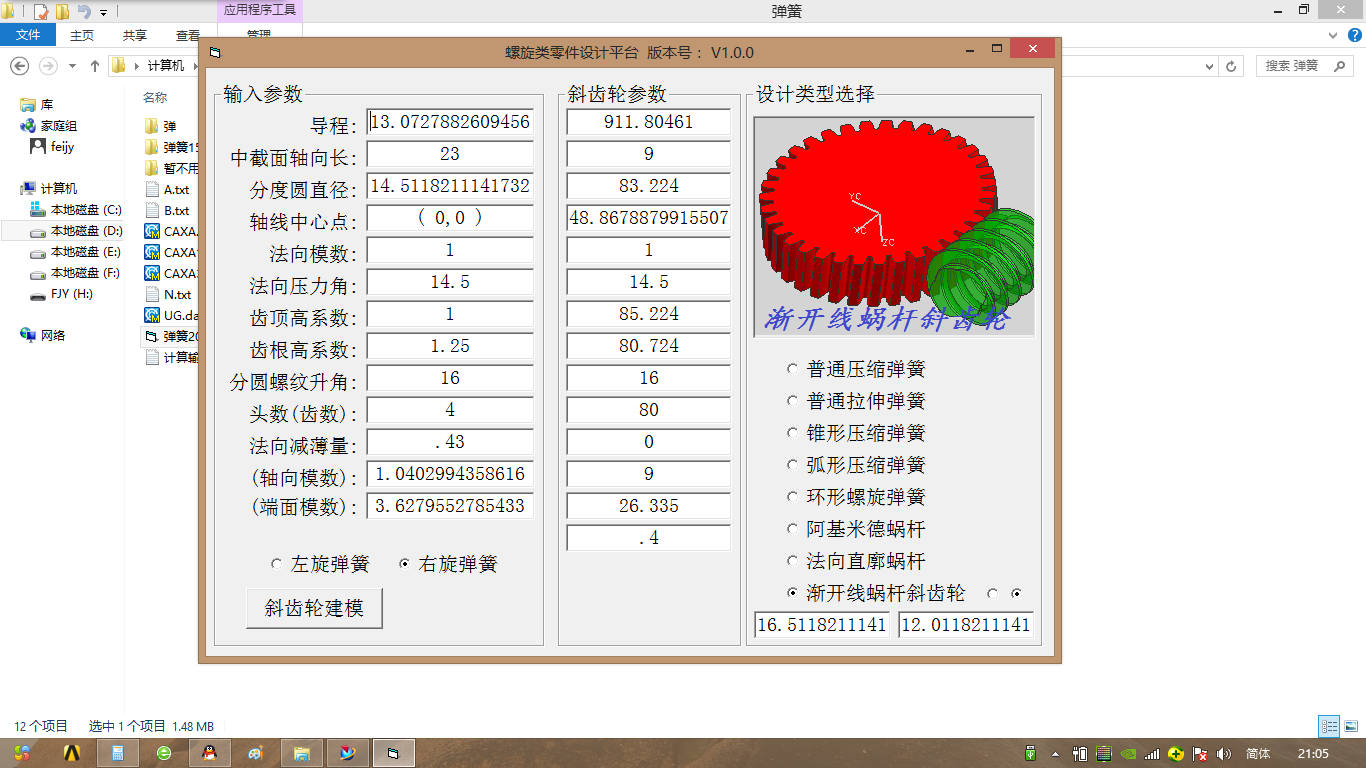Open the green browser taskbar icon

tap(164, 753)
